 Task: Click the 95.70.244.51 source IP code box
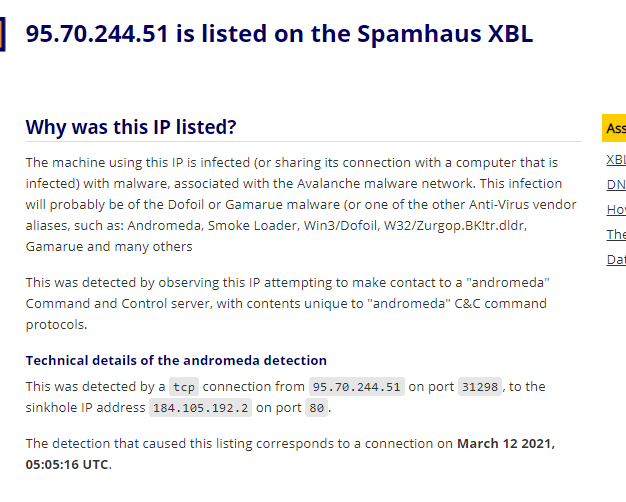pos(357,387)
